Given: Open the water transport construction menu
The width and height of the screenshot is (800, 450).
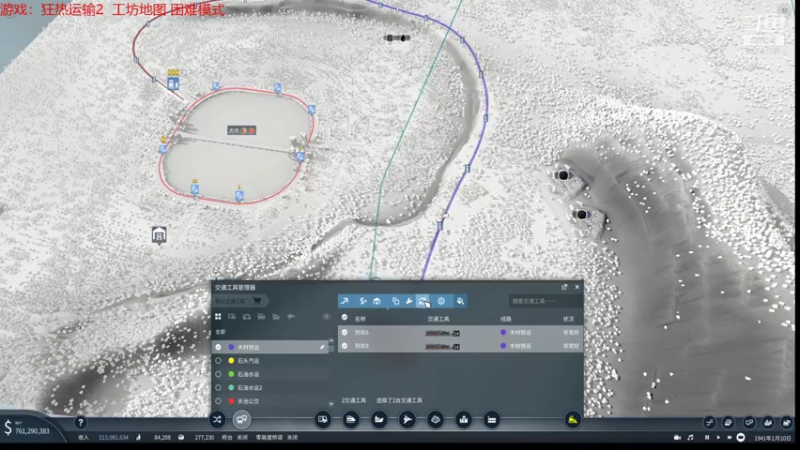Looking at the screenshot, I should [379, 420].
